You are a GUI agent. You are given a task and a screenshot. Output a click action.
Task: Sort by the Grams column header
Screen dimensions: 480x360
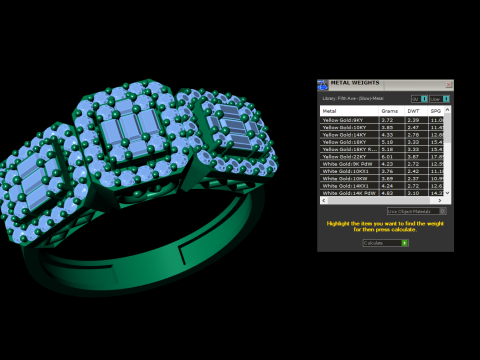tap(391, 111)
